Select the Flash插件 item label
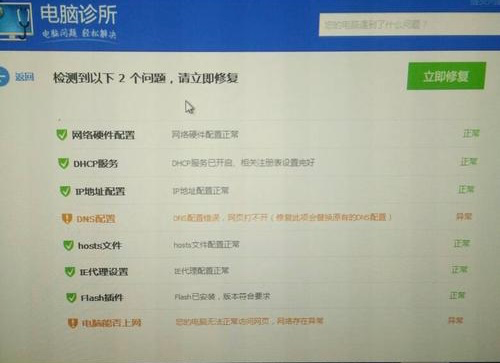 coord(102,298)
